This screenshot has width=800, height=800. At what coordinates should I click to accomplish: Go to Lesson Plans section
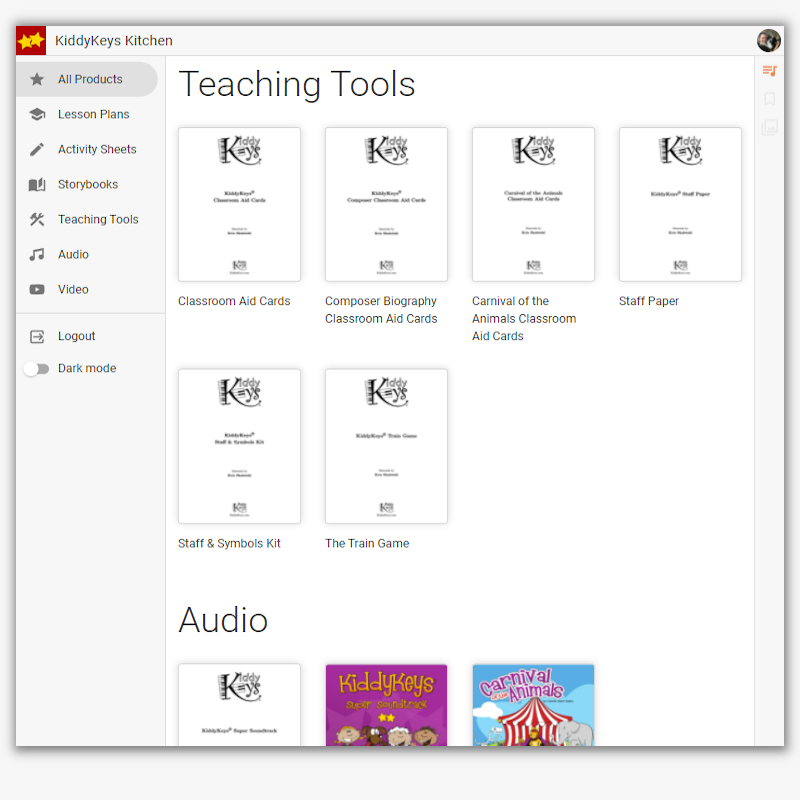(x=87, y=114)
